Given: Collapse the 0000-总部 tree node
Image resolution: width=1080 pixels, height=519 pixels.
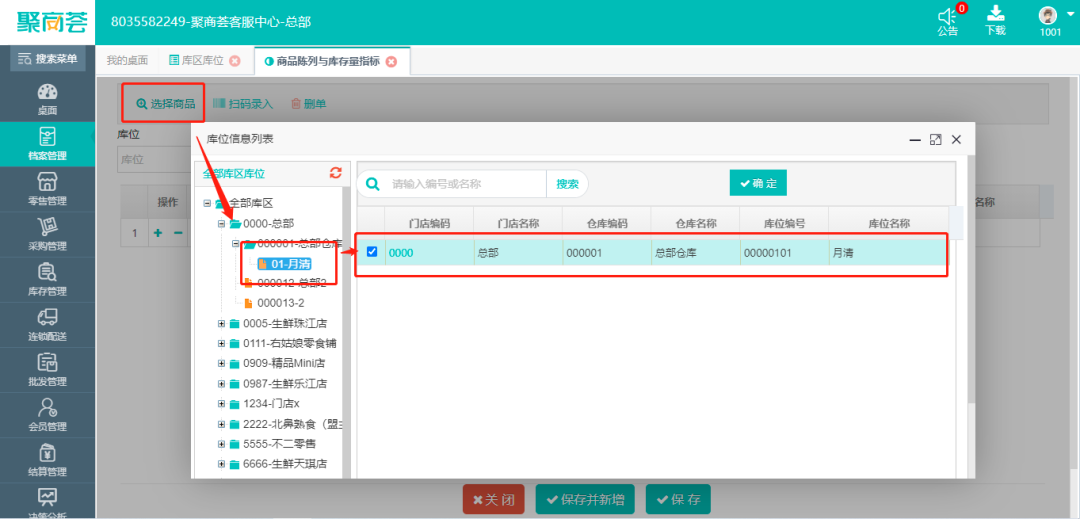Looking at the screenshot, I should click(x=221, y=223).
